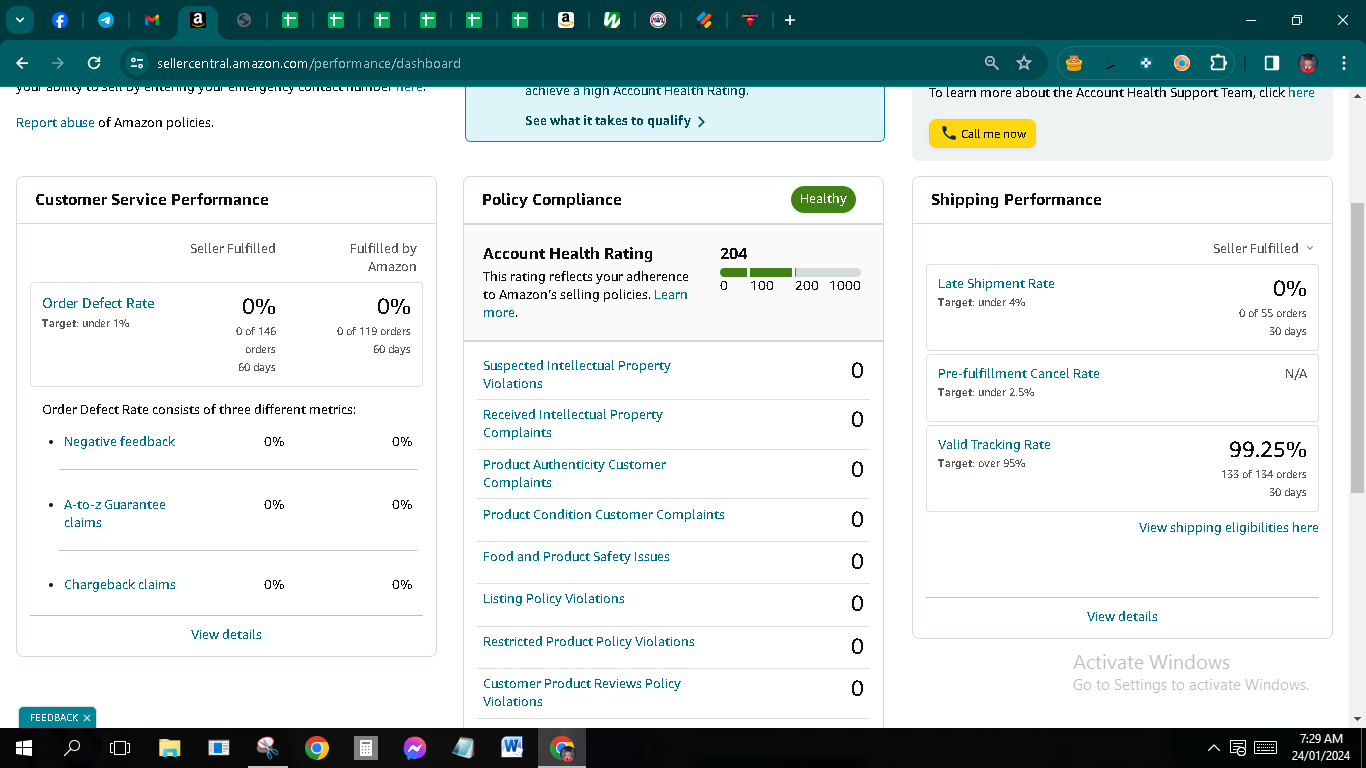Screen dimensions: 1366x768
Task: Click the page's vertical scrollbar
Action: [x=1357, y=347]
